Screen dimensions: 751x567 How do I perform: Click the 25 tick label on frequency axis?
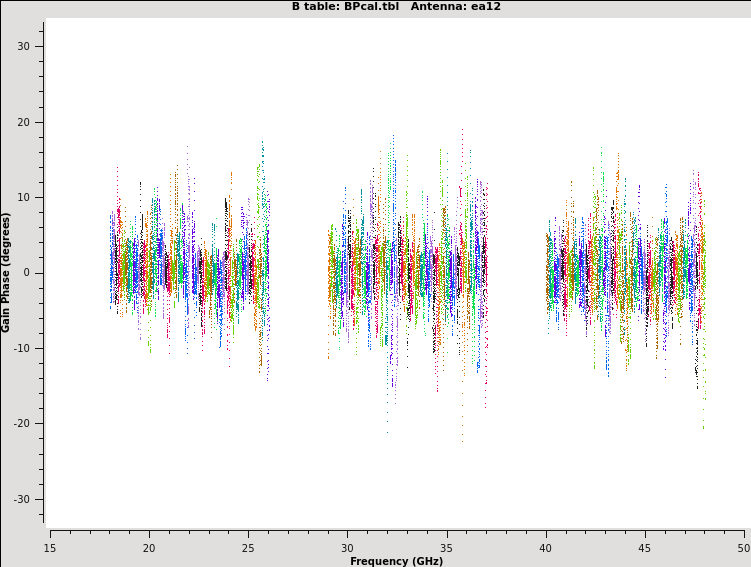point(248,547)
